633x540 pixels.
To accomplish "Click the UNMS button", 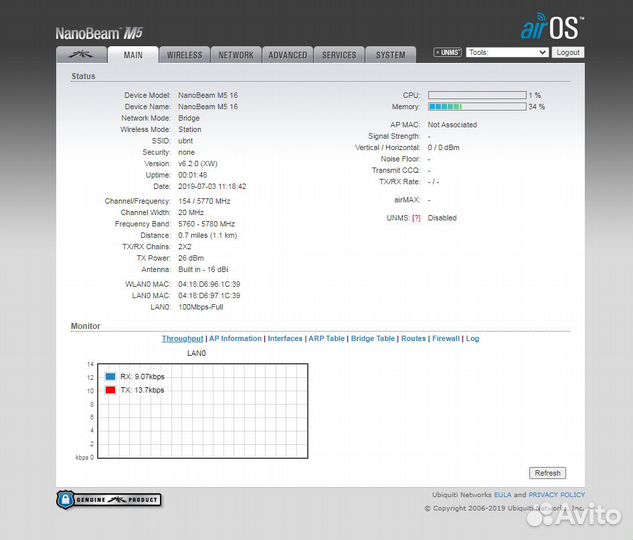I will pyautogui.click(x=447, y=52).
